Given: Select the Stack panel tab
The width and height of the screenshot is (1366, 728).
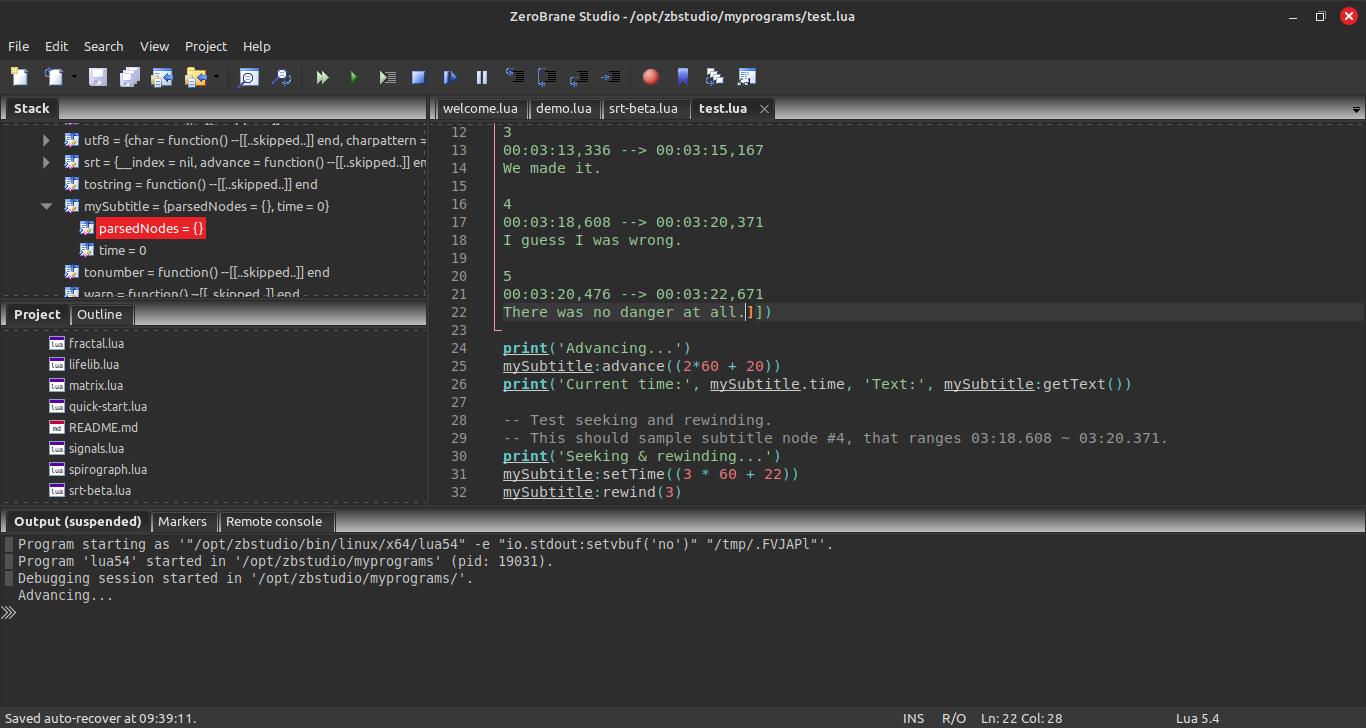Looking at the screenshot, I should pyautogui.click(x=32, y=108).
